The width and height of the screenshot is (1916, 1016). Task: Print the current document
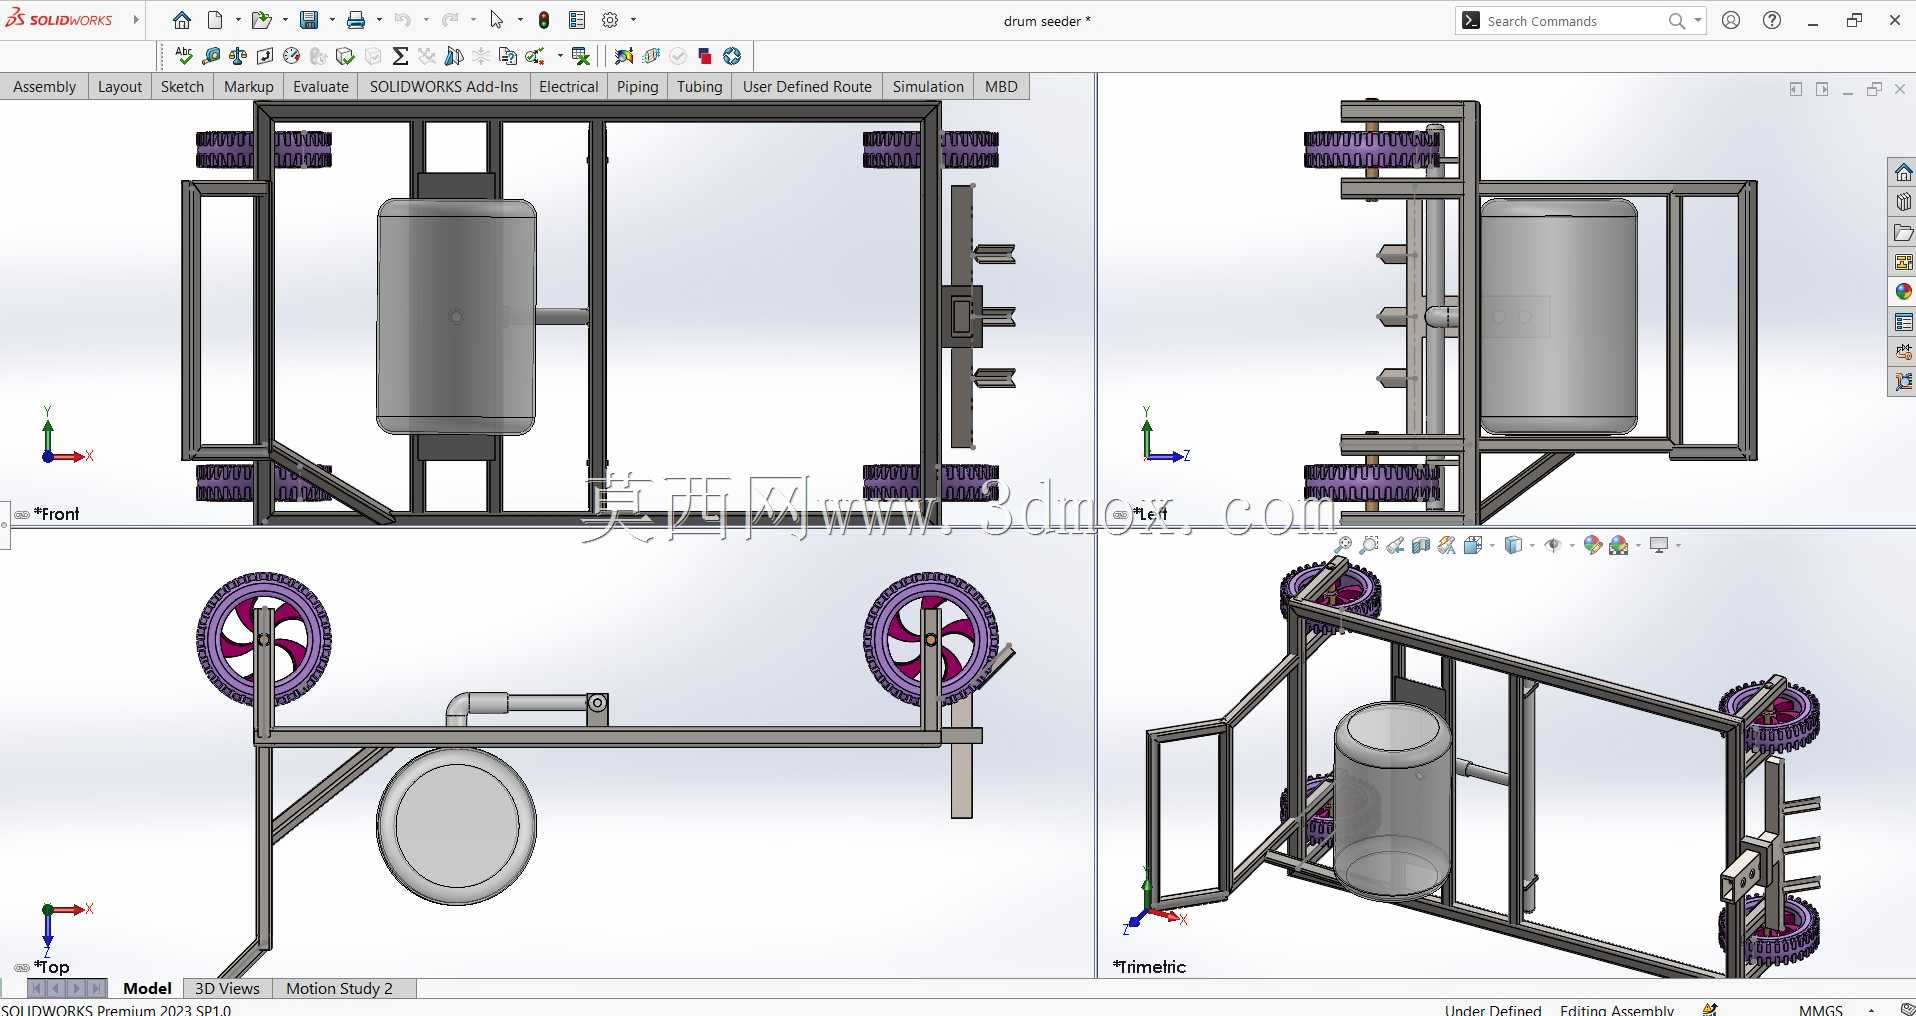coord(356,20)
